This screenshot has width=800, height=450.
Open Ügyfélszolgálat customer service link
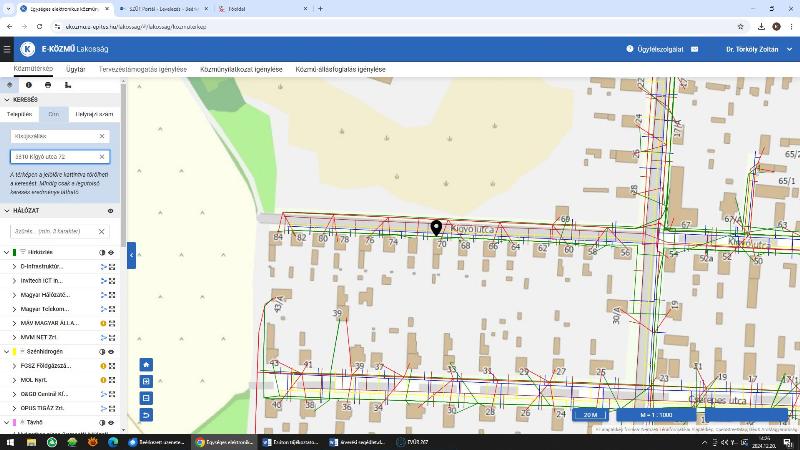click(655, 49)
